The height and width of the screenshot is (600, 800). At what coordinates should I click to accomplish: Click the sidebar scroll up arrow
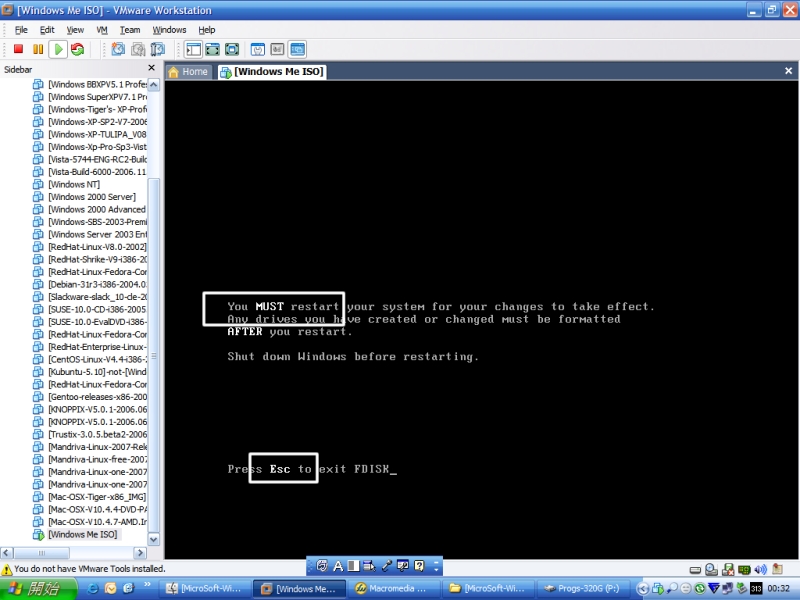coord(154,85)
